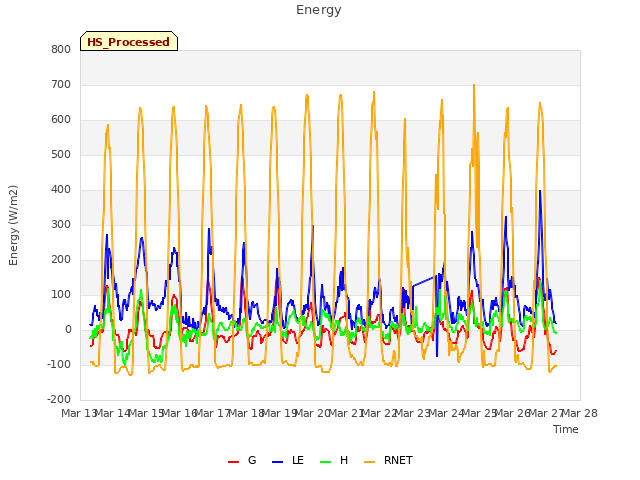The image size is (640, 480).
Task: Click the Mar 13 x-axis tick label
Action: [x=78, y=413]
